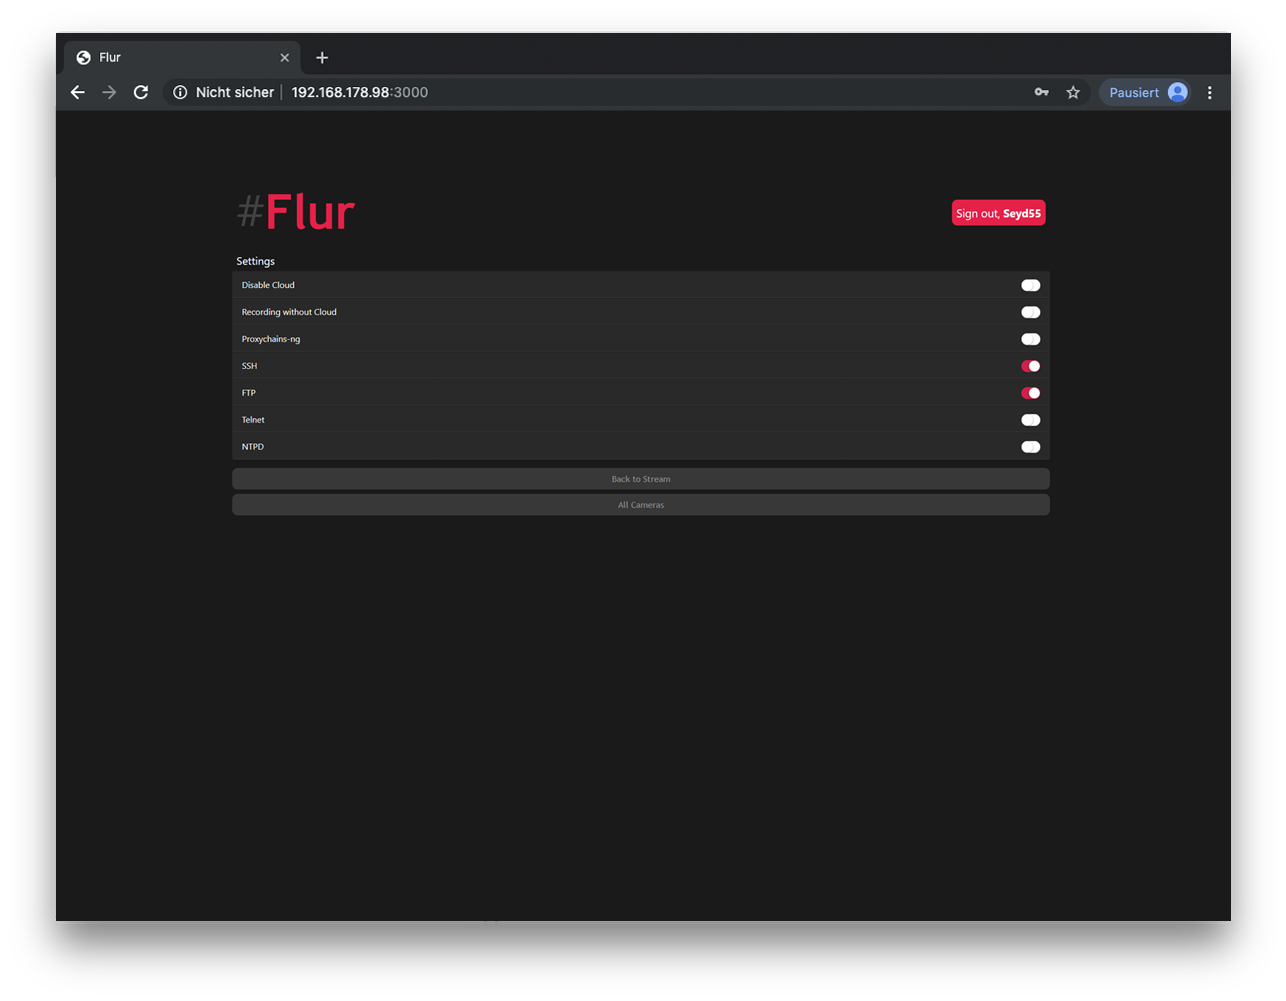Select the Flur tab
The width and height of the screenshot is (1286, 1001).
[181, 58]
